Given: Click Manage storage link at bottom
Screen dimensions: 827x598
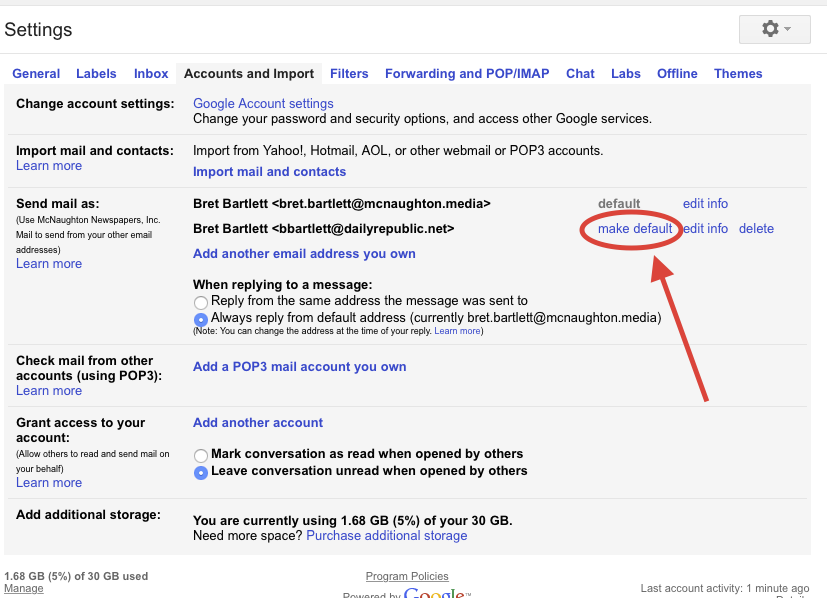Looking at the screenshot, I should [x=24, y=589].
